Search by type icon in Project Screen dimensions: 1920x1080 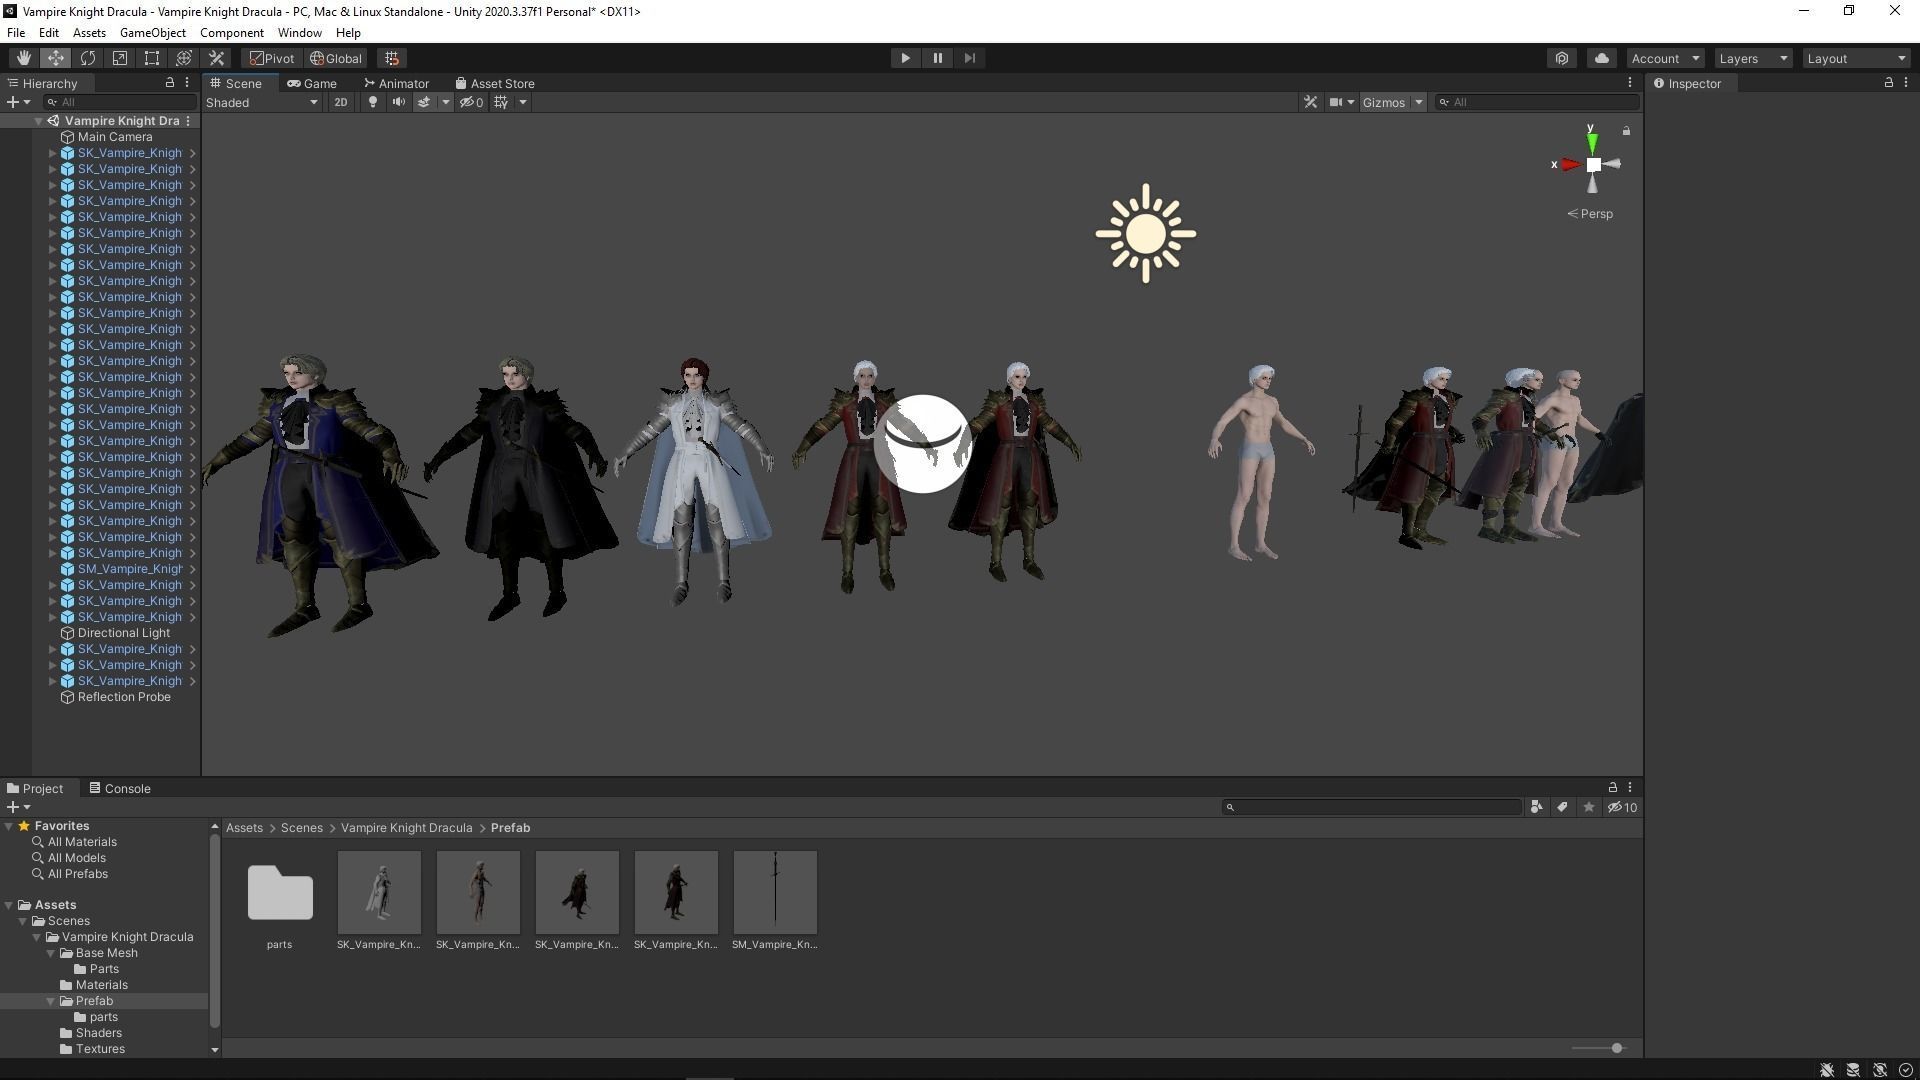pos(1536,807)
